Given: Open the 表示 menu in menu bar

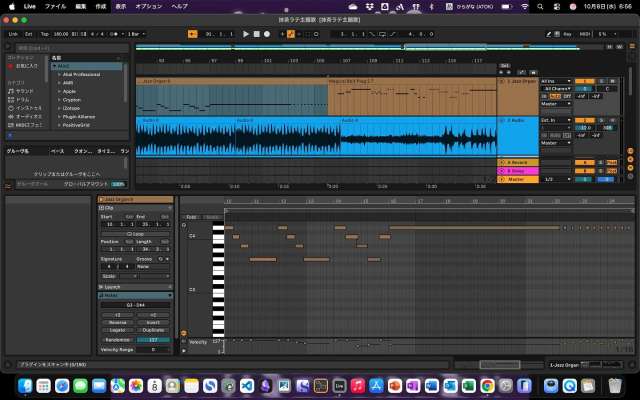Looking at the screenshot, I should point(120,6).
